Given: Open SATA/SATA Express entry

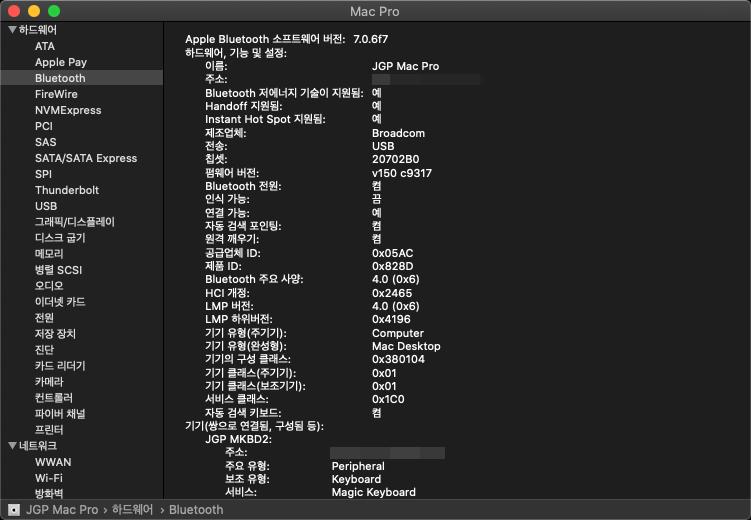Looking at the screenshot, I should pos(86,158).
